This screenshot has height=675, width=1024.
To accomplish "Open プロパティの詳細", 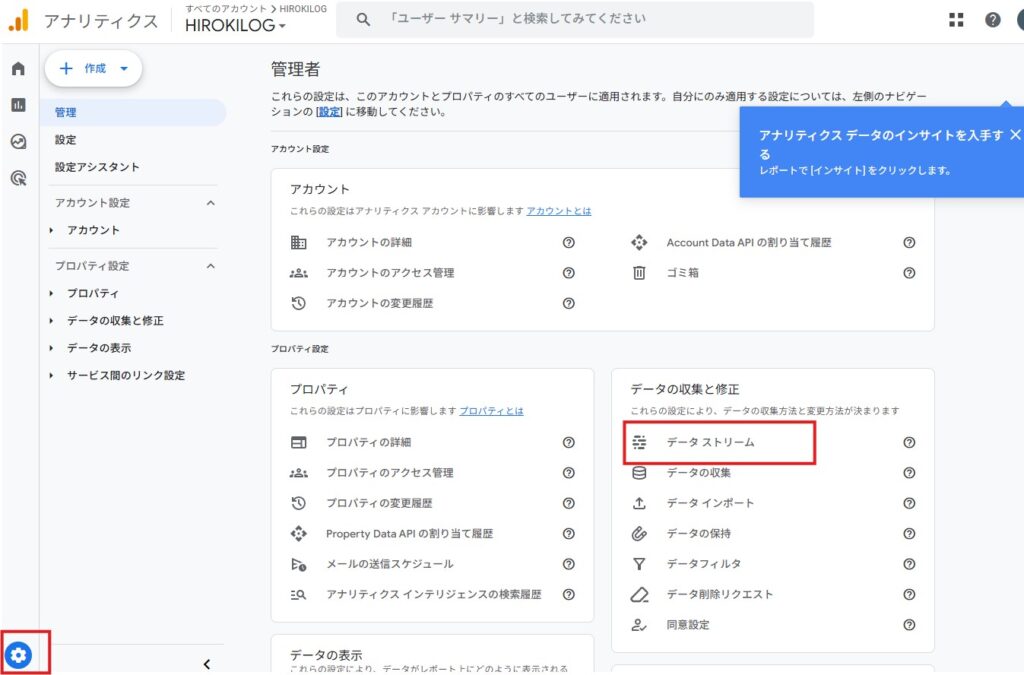I will [368, 442].
